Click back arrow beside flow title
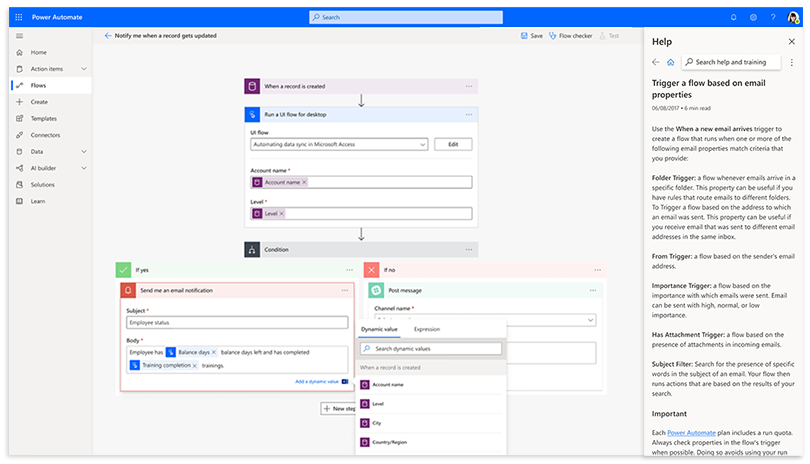Viewport: 810px width, 464px height. point(108,35)
